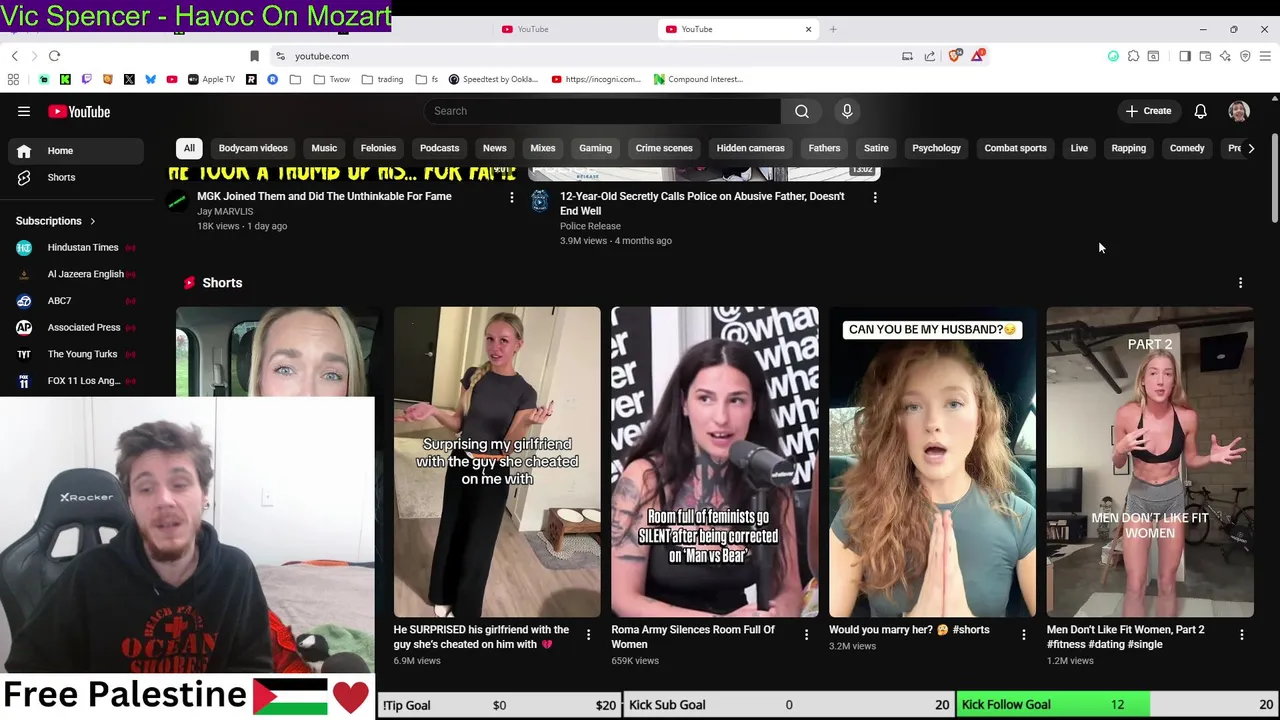Reload the page in browser
Image resolution: width=1280 pixels, height=720 pixels.
[x=55, y=56]
